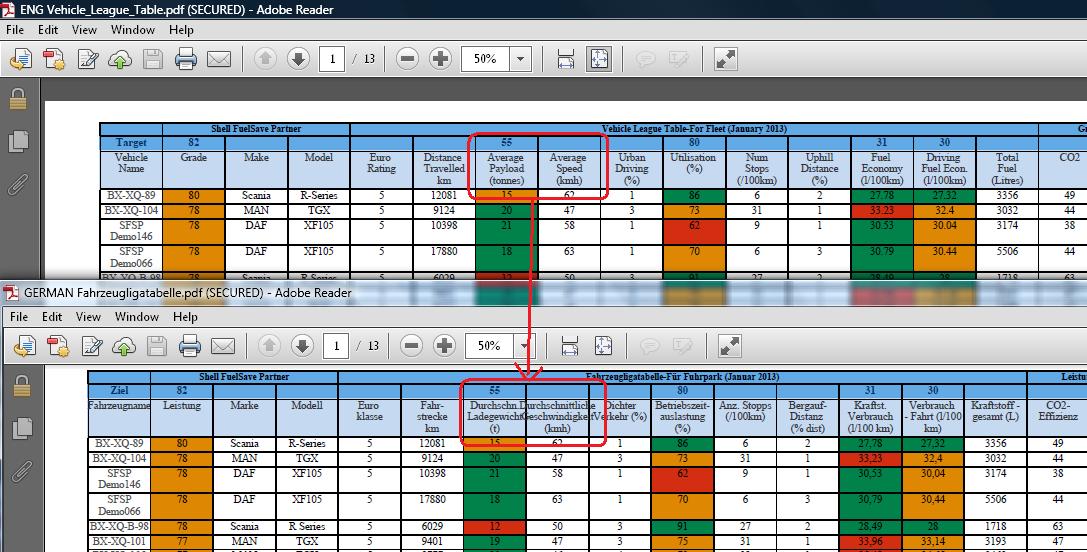Click 'Average Speed (kmh)' header in ENG table
1087x552 pixels.
pyautogui.click(x=568, y=169)
